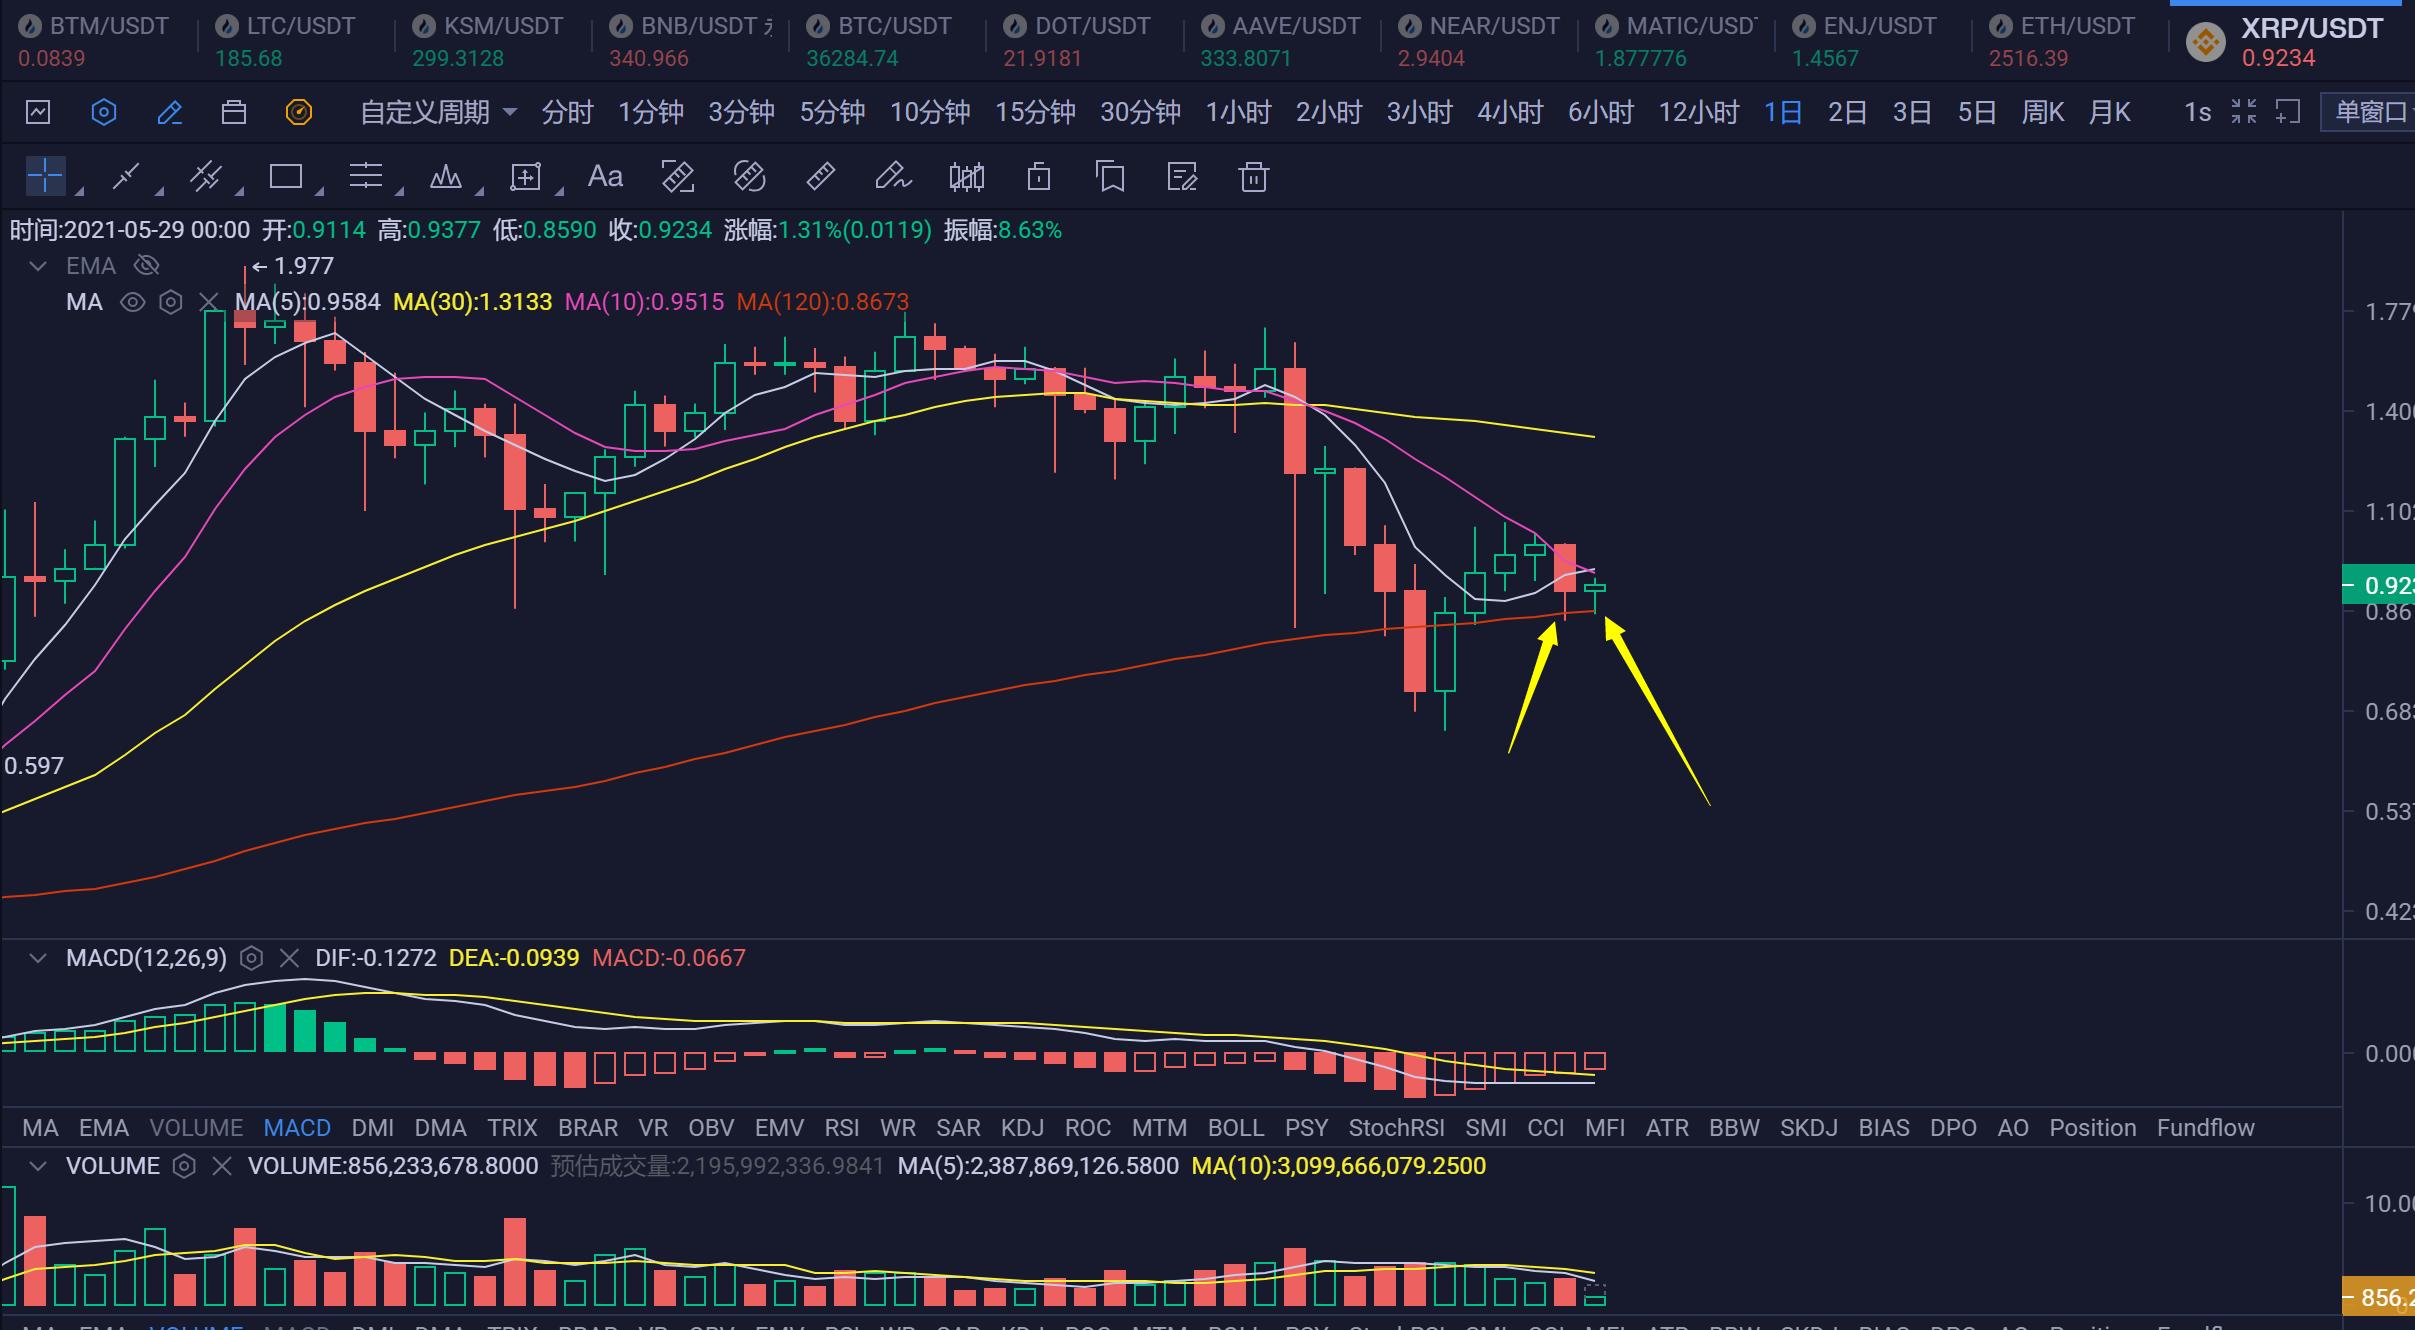Viewport: 2415px width, 1330px height.
Task: Click the 单窗口 single window button
Action: click(x=2369, y=112)
